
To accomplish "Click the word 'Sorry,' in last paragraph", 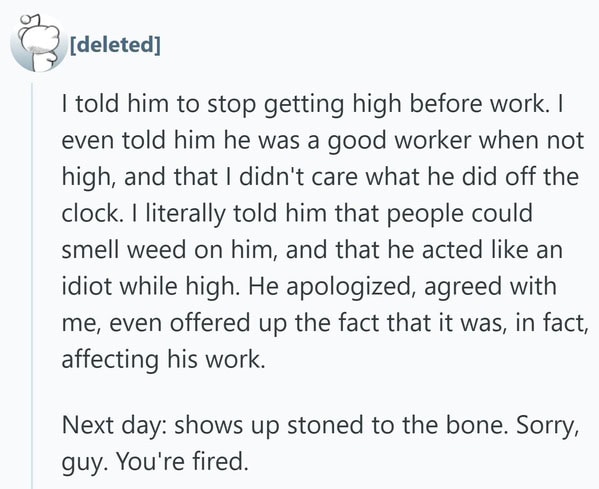I will pos(547,425).
